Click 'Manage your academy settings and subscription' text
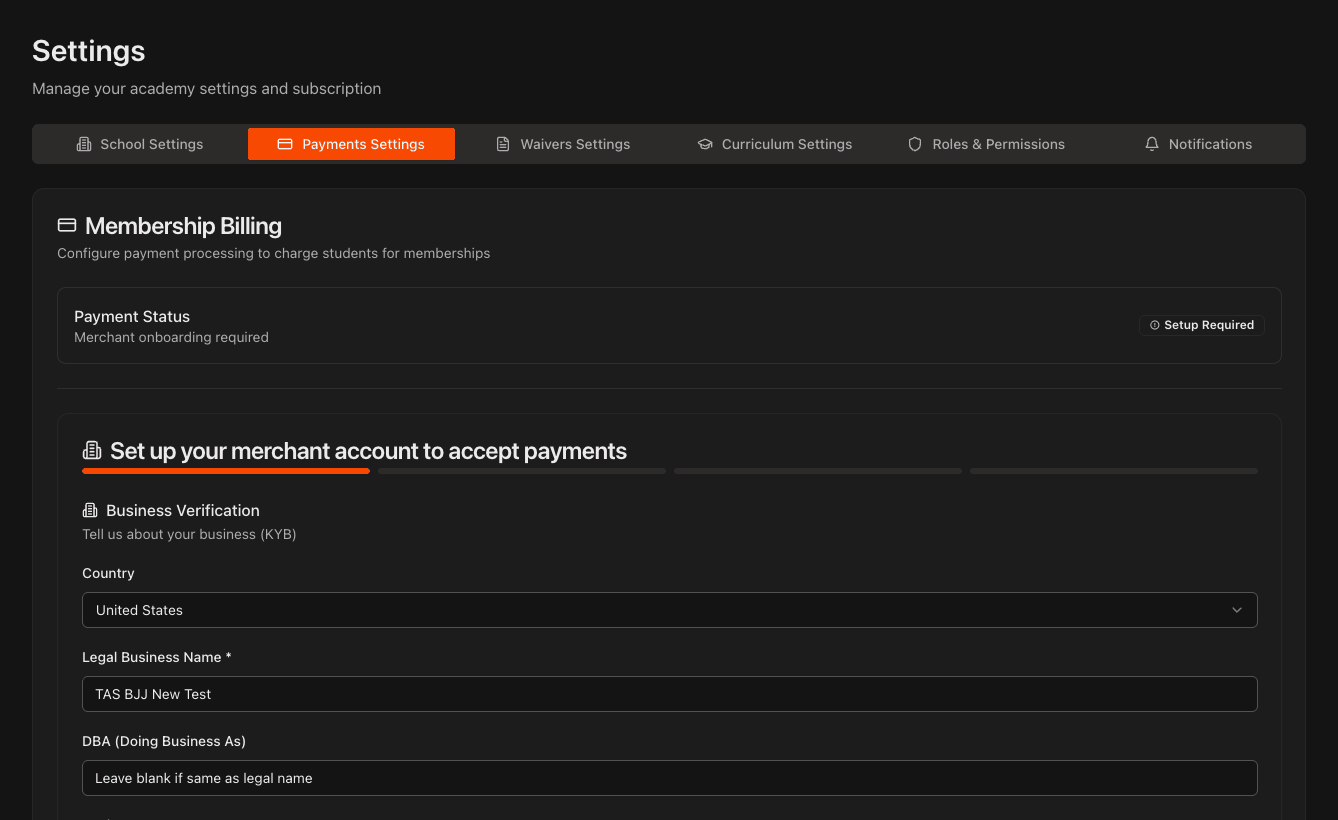Screen dimensions: 1338x820 point(206,88)
